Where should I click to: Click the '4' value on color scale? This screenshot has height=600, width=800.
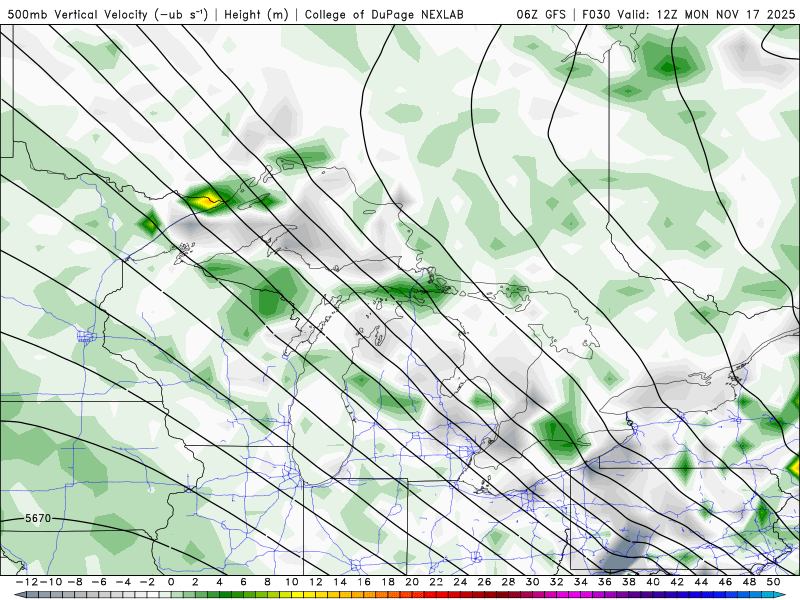click(x=219, y=582)
